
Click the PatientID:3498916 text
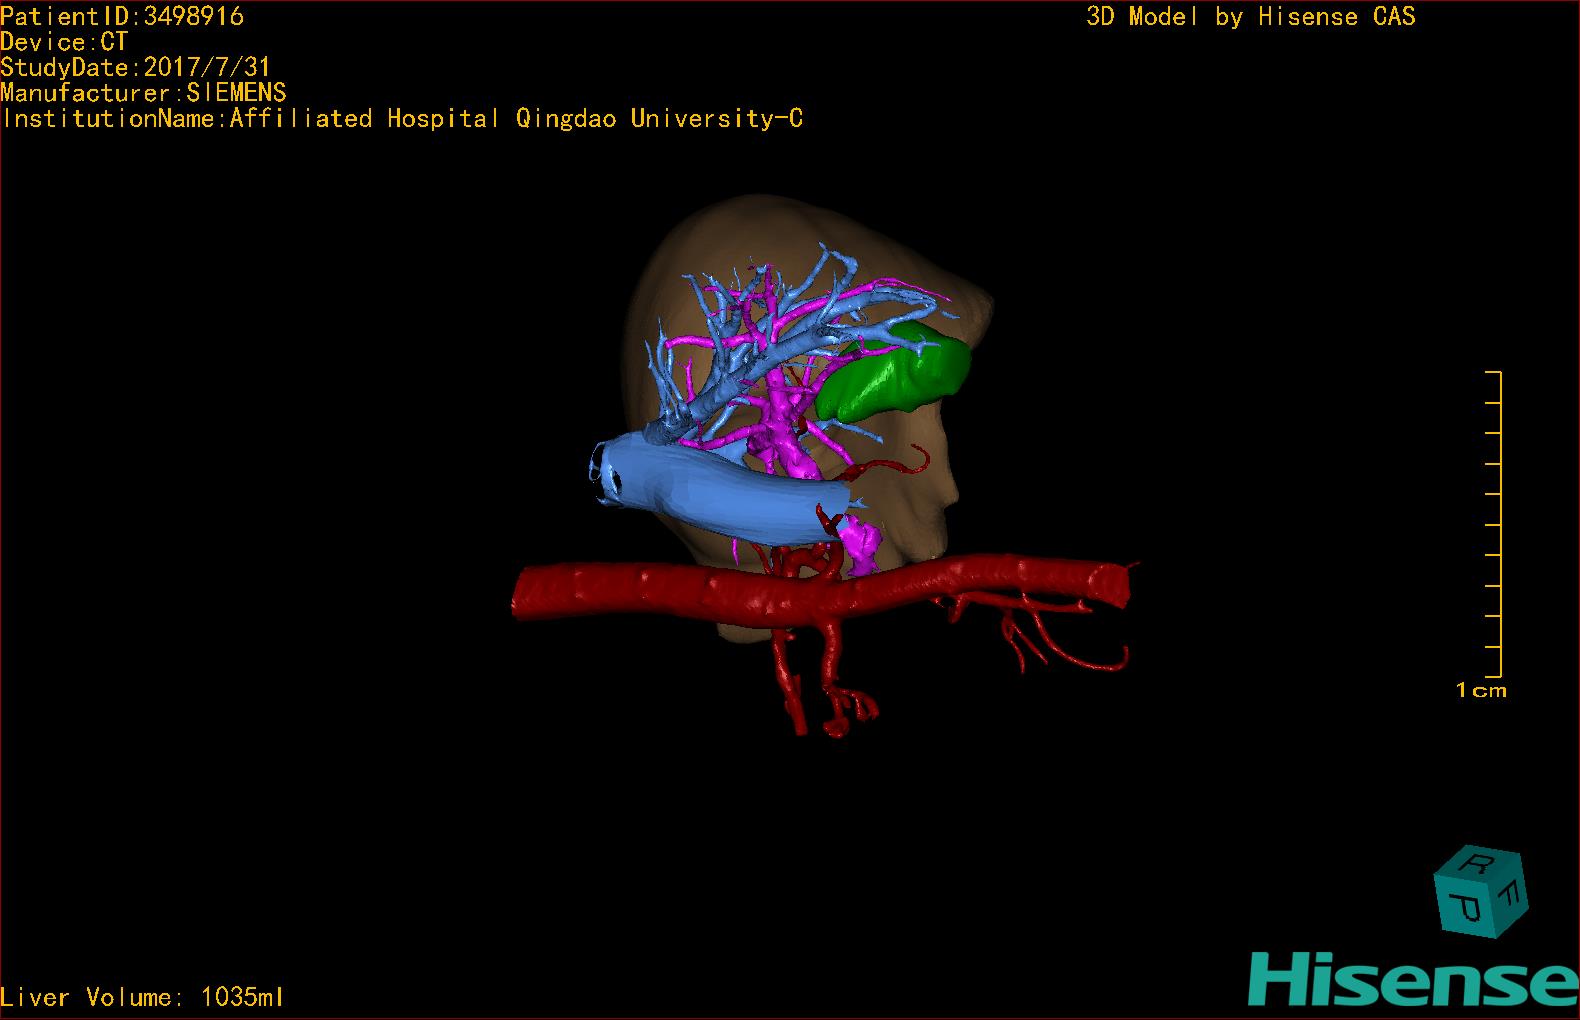point(122,16)
